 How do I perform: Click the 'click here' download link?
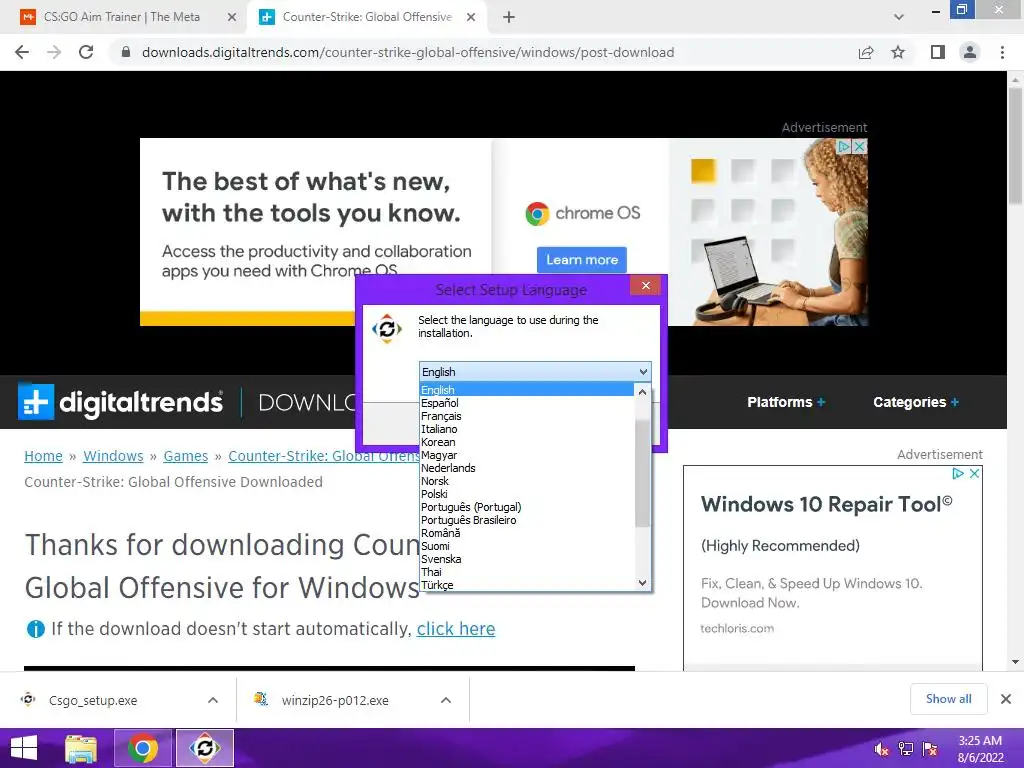point(456,629)
